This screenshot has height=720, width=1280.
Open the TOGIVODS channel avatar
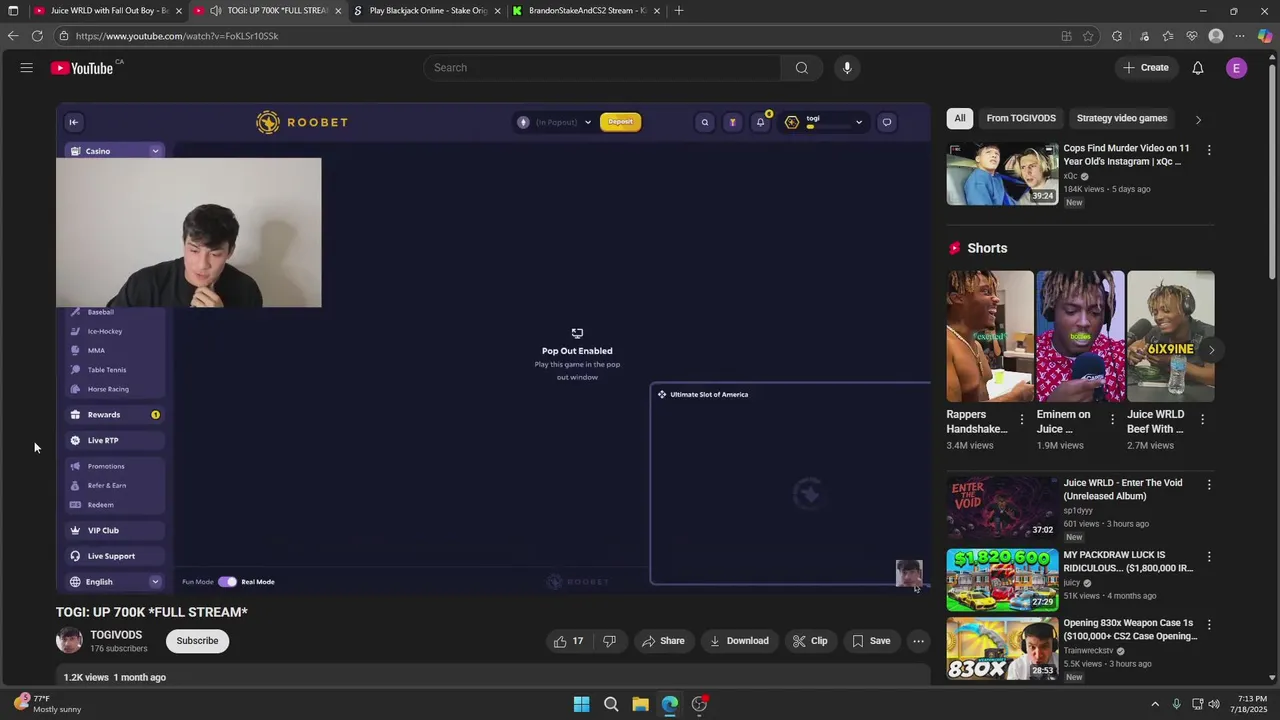click(69, 640)
